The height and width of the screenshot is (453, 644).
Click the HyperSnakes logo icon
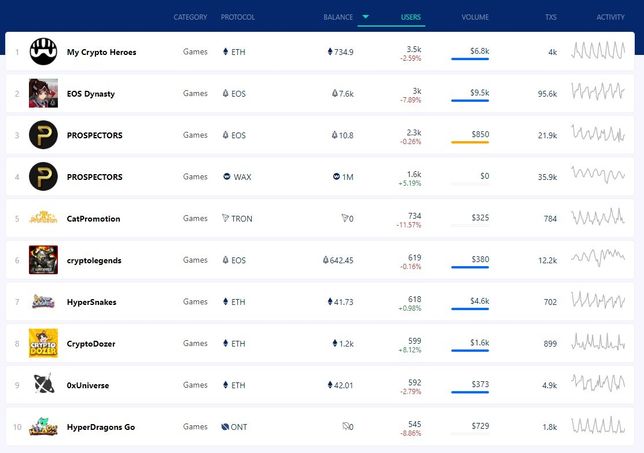point(43,302)
